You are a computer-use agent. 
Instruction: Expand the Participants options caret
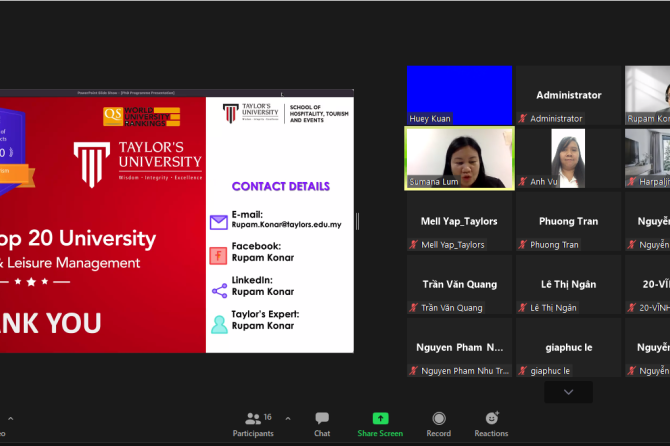coord(288,418)
